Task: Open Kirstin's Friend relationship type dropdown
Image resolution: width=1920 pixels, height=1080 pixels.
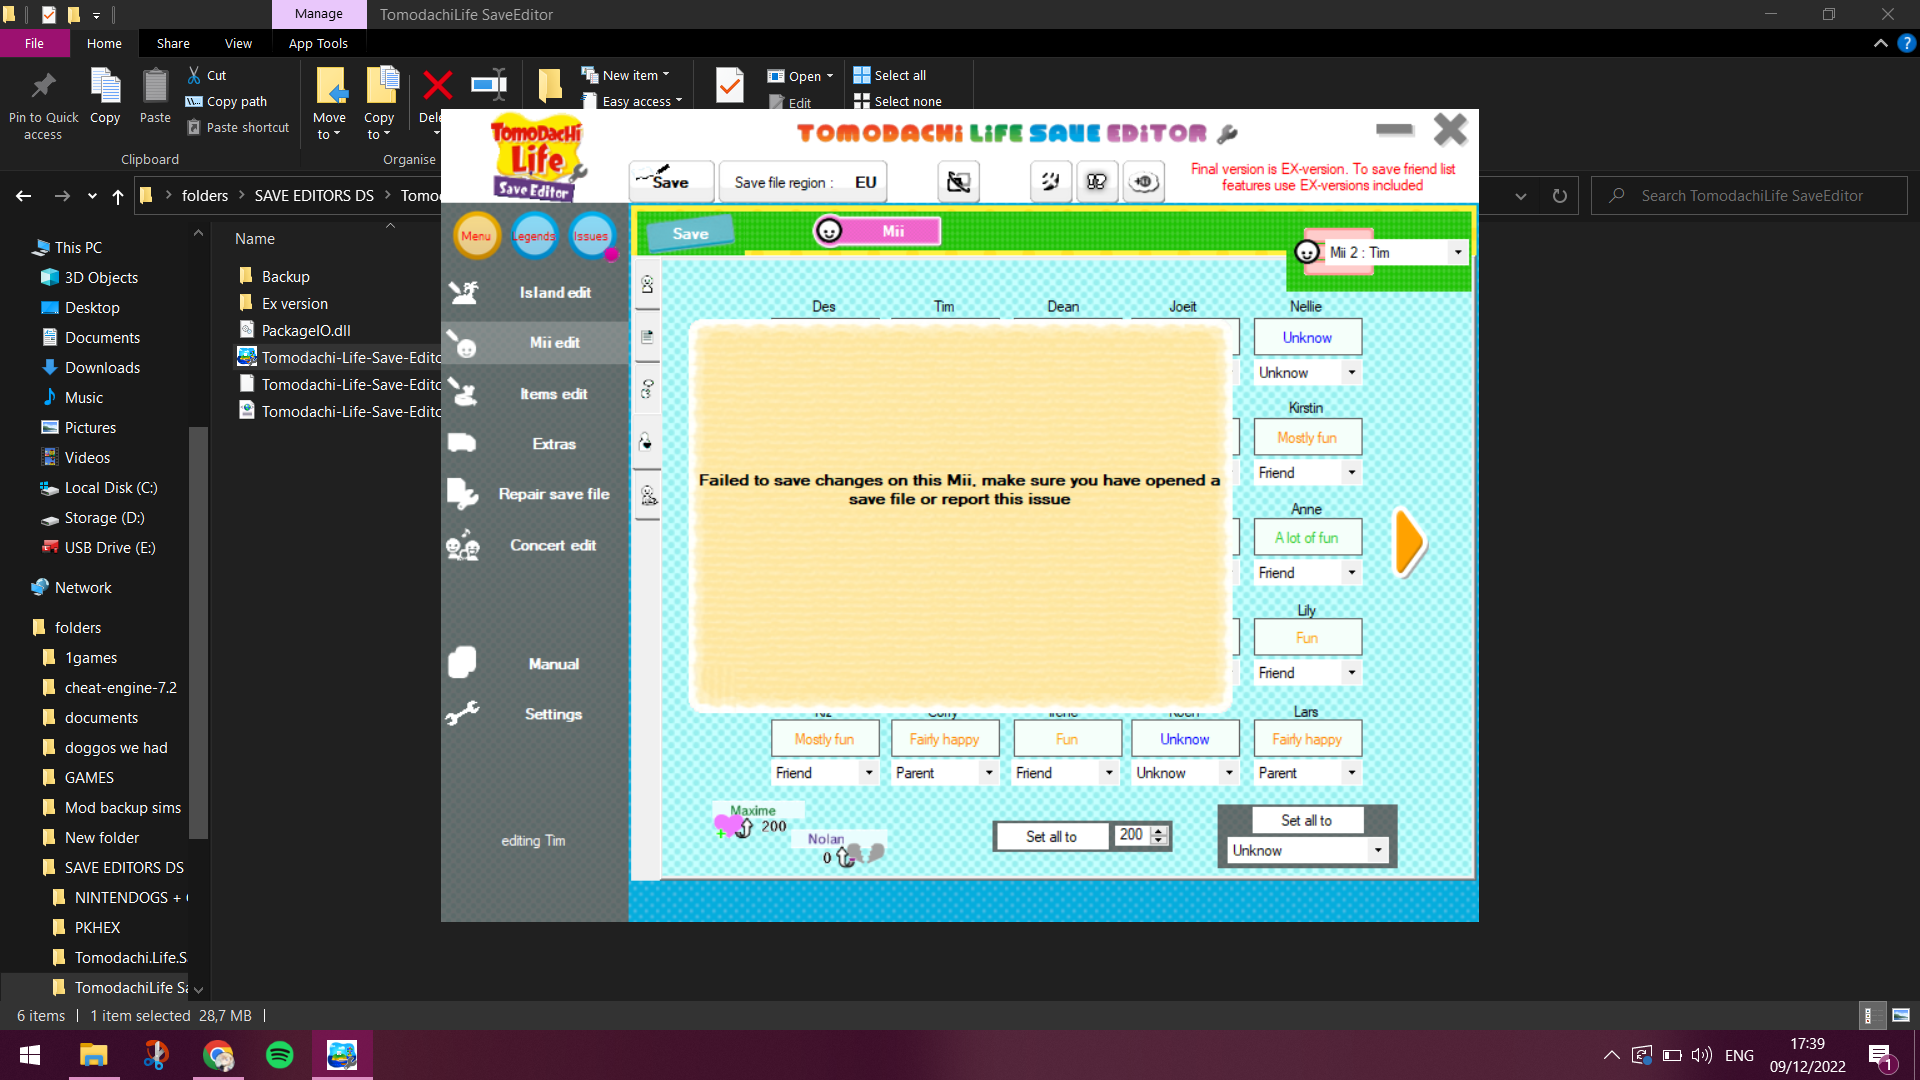Action: tap(1351, 472)
